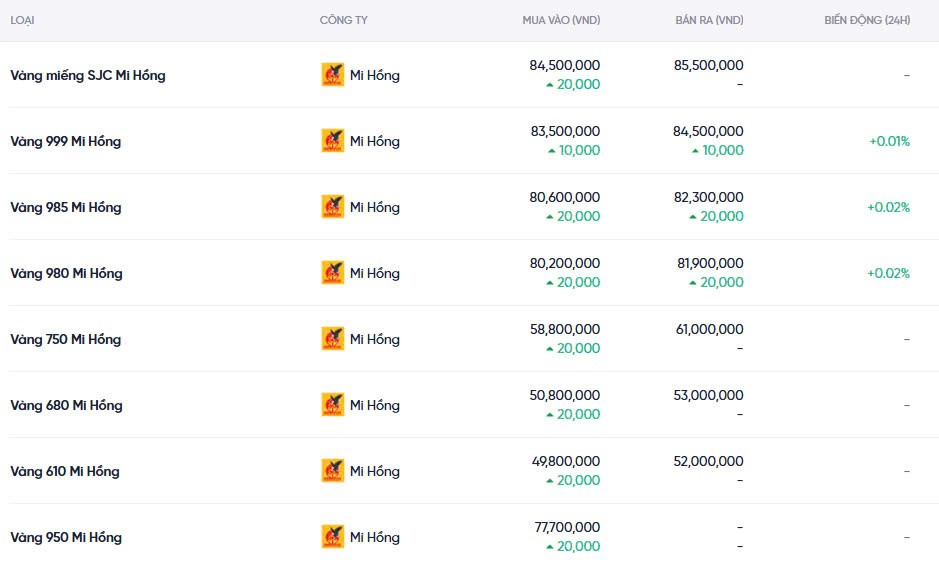The height and width of the screenshot is (564, 939).
Task: Click Mi Hồng logo in SJC row
Action: (x=332, y=75)
